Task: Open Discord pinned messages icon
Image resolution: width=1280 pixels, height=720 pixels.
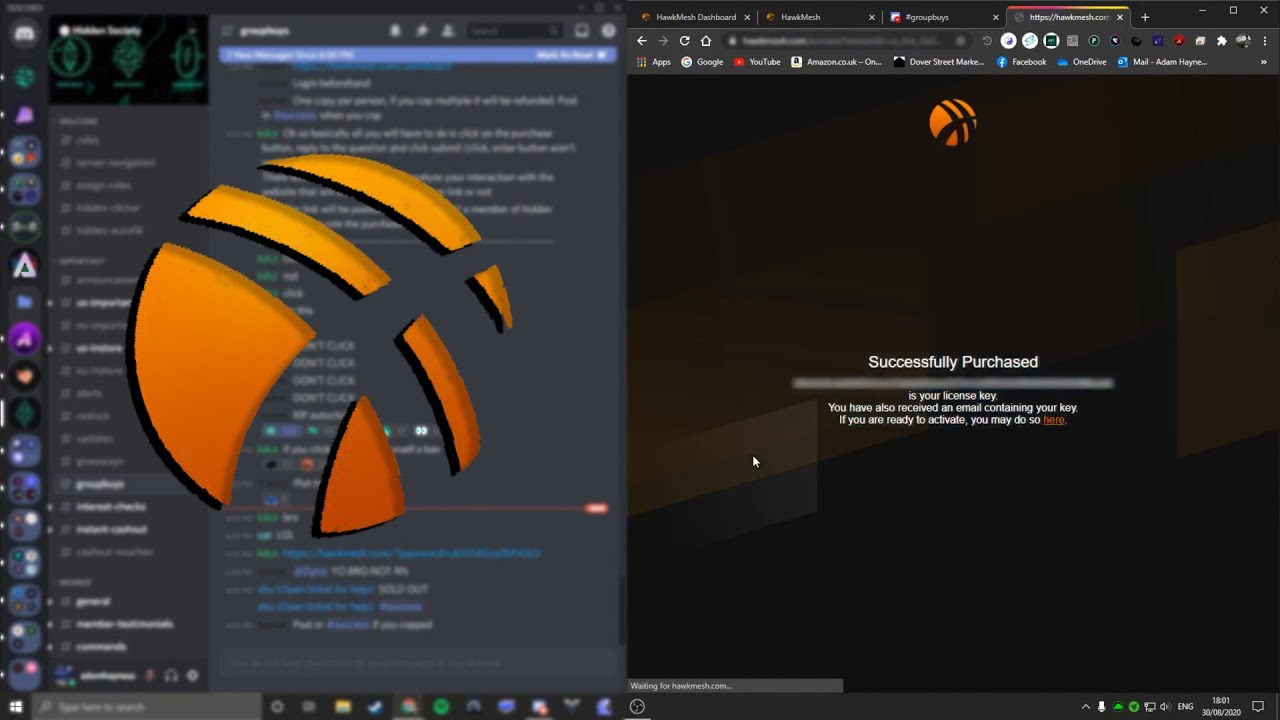Action: tap(421, 31)
